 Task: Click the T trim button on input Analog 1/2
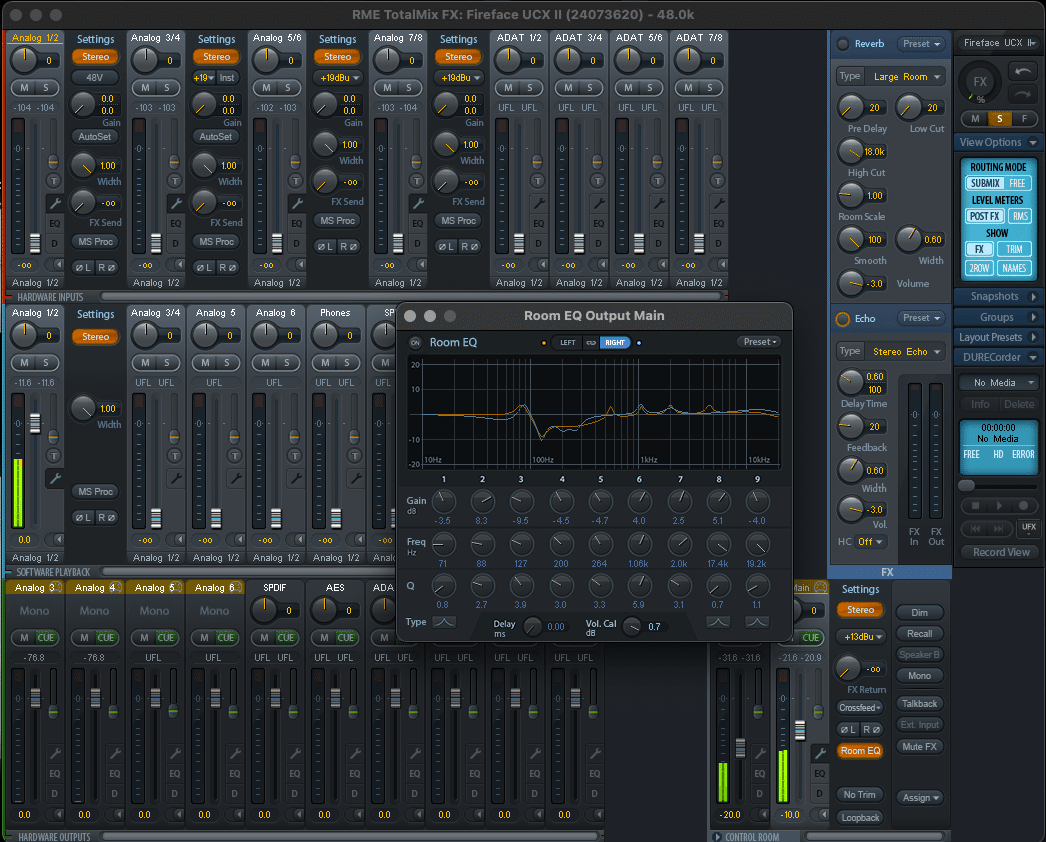[x=53, y=181]
